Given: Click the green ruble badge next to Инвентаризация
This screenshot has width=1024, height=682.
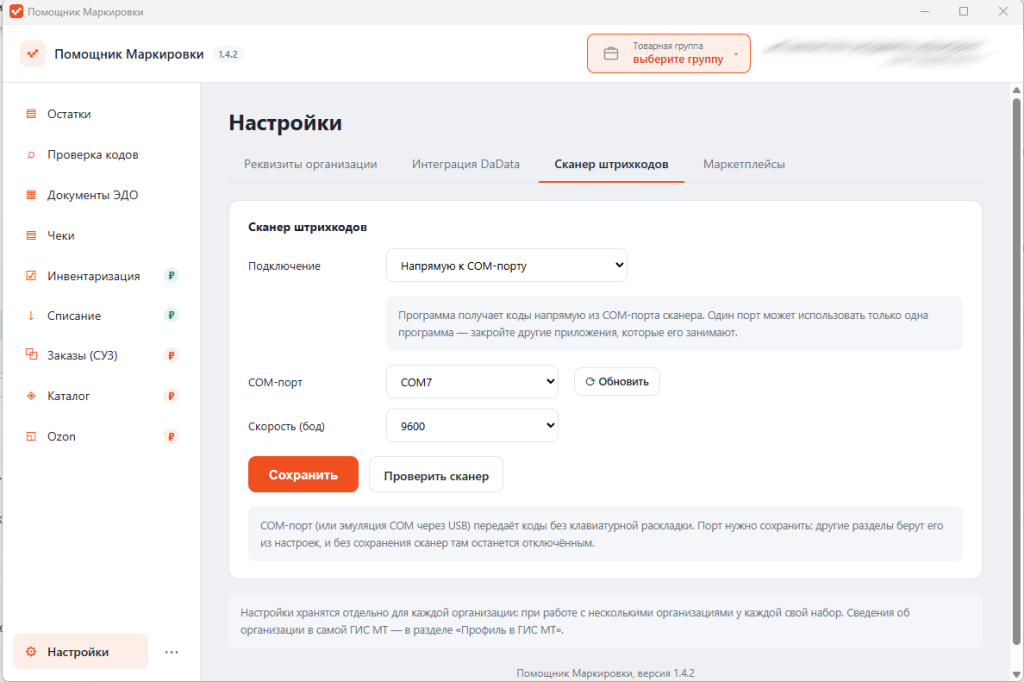Looking at the screenshot, I should coord(171,276).
